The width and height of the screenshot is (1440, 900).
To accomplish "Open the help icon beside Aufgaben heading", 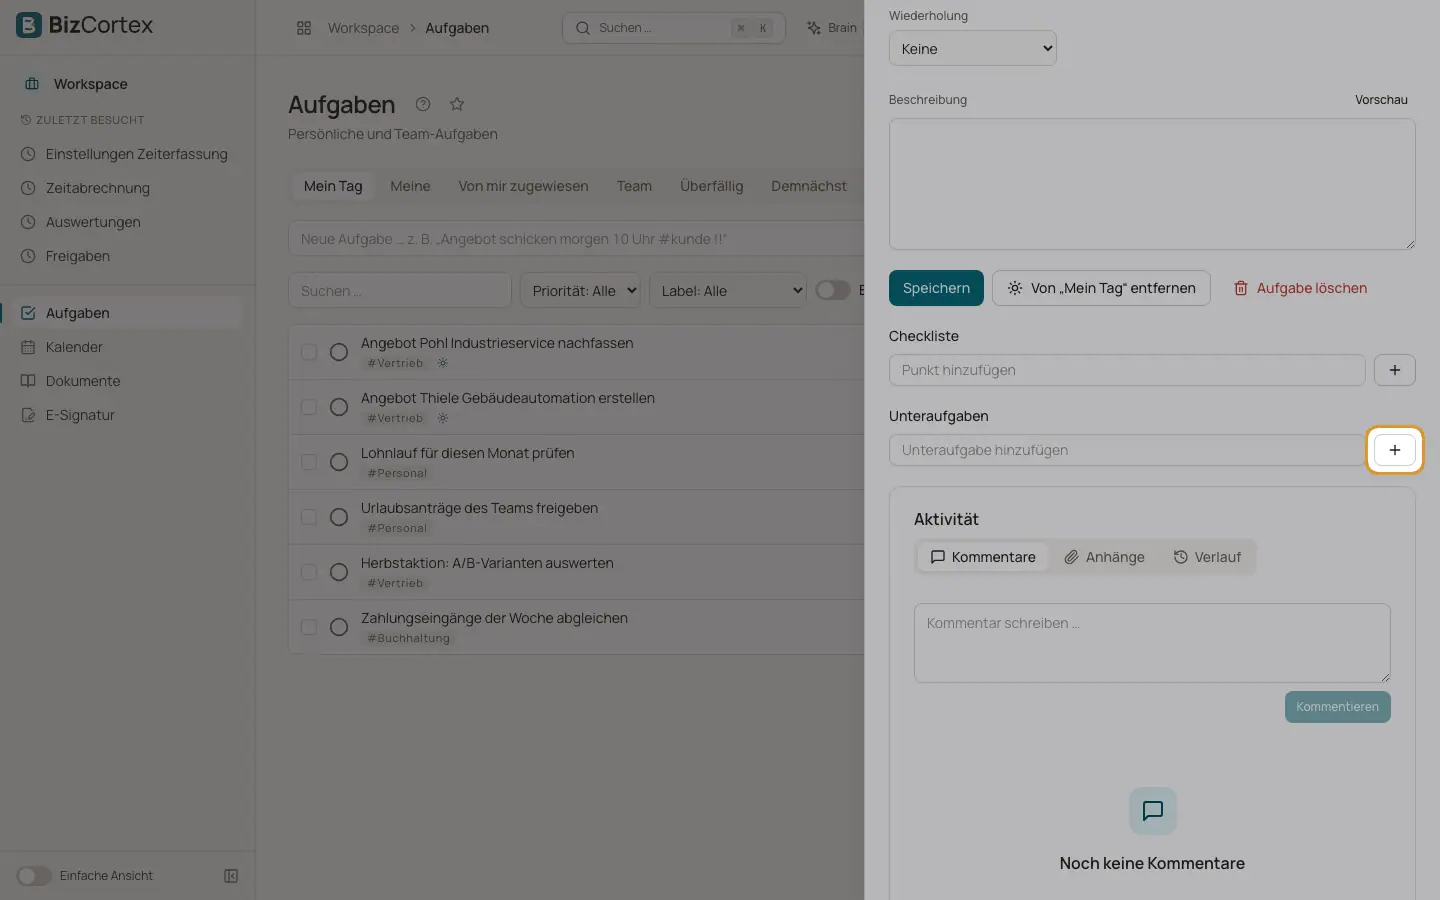I will (x=423, y=104).
